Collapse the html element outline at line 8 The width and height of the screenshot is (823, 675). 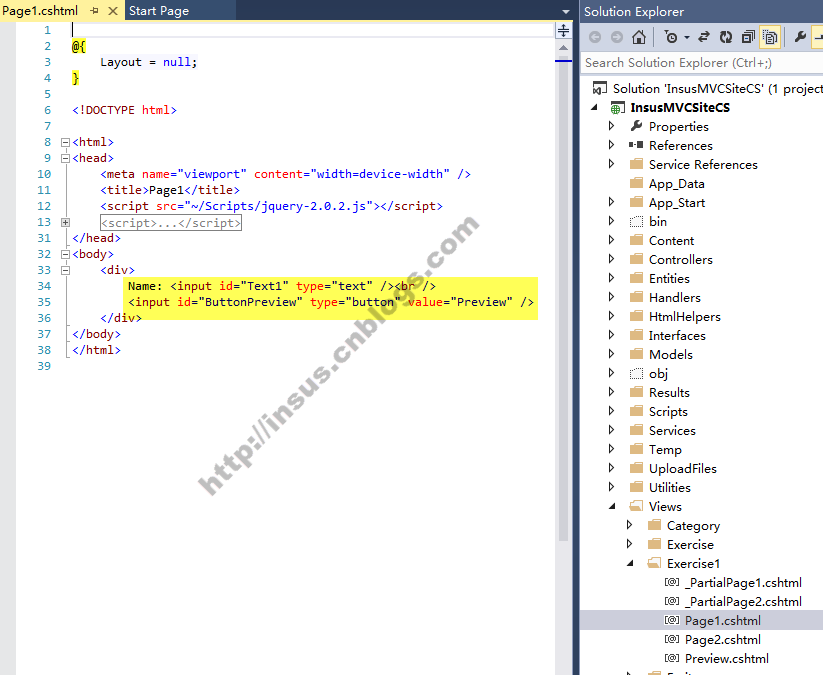point(65,142)
